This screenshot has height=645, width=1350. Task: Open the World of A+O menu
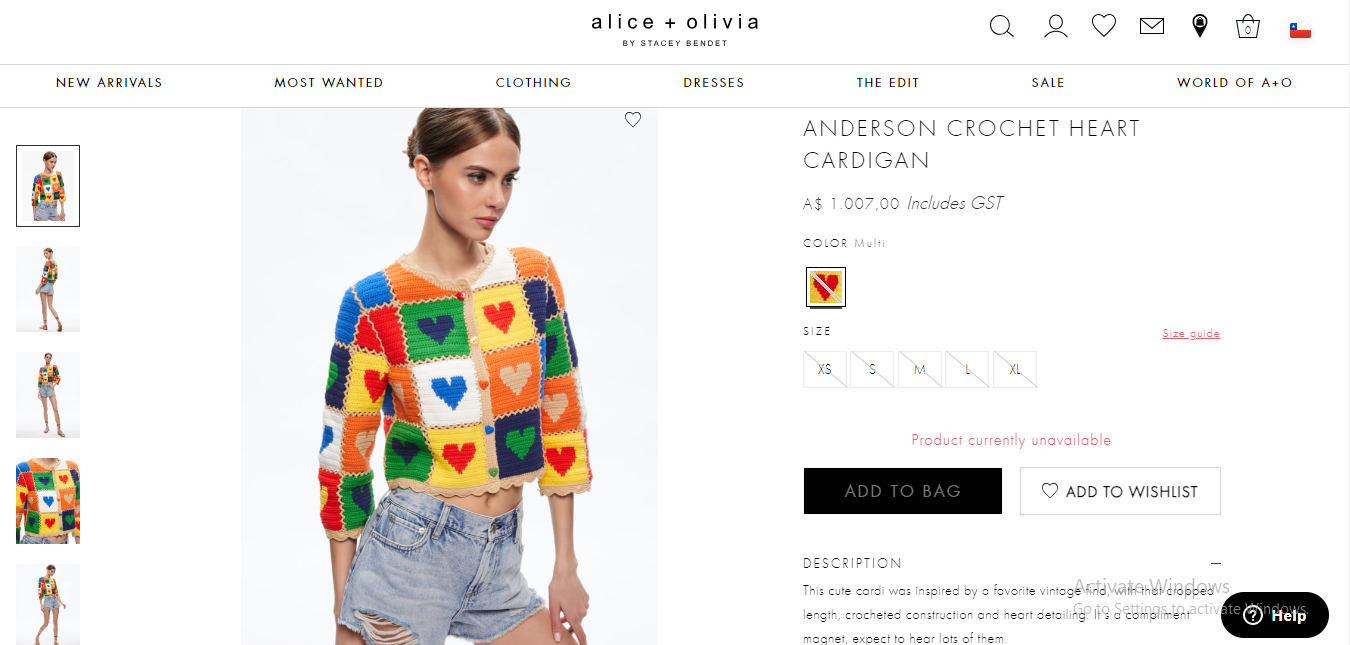tap(1235, 83)
